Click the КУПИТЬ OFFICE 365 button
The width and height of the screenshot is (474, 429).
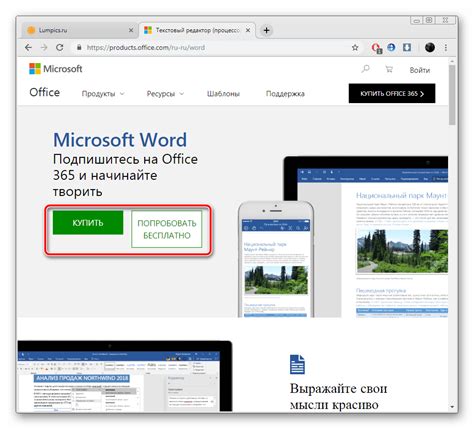coord(392,93)
